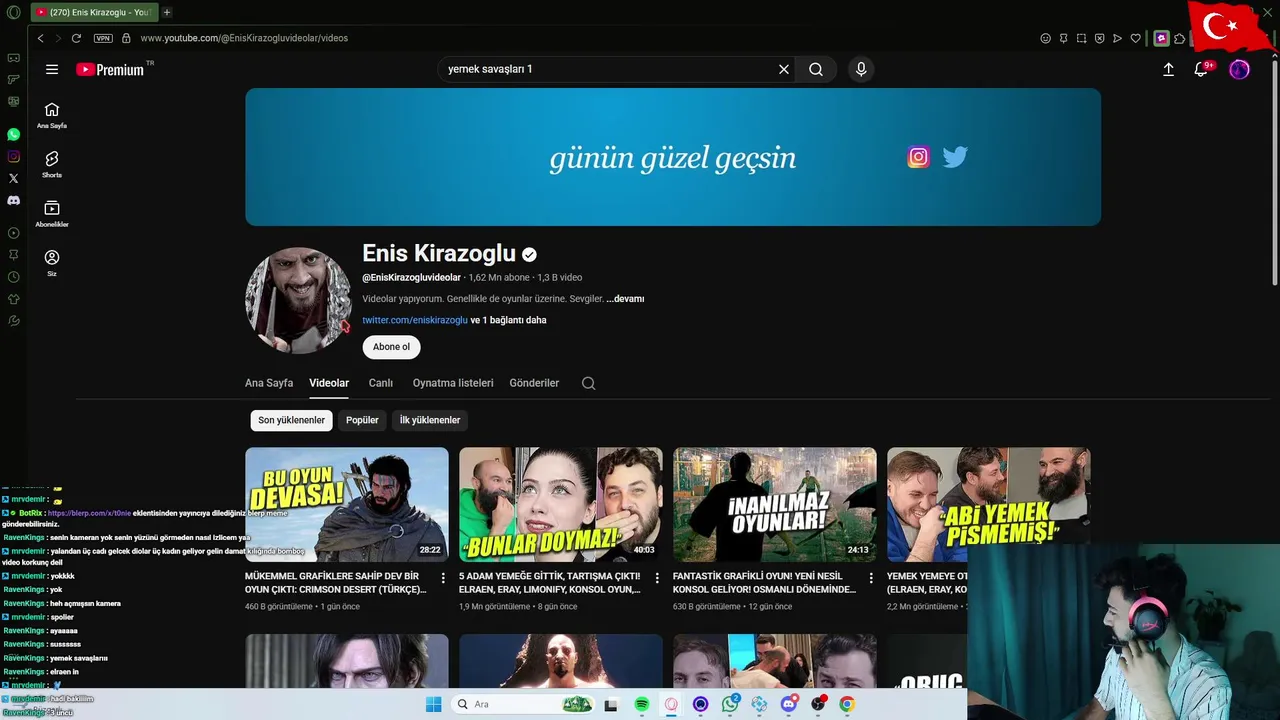The image size is (1280, 720).
Task: Submit search with the magnifier button
Action: [x=816, y=69]
